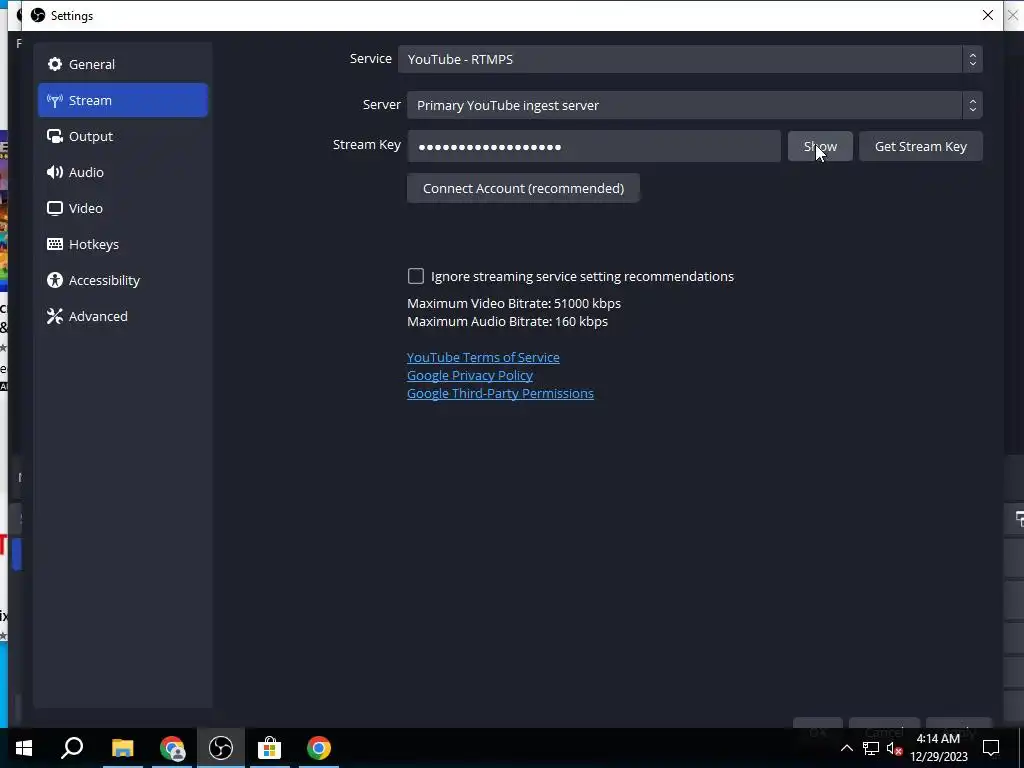Screen dimensions: 1024x768
Task: Select the Stream settings tab
Action: click(x=123, y=100)
